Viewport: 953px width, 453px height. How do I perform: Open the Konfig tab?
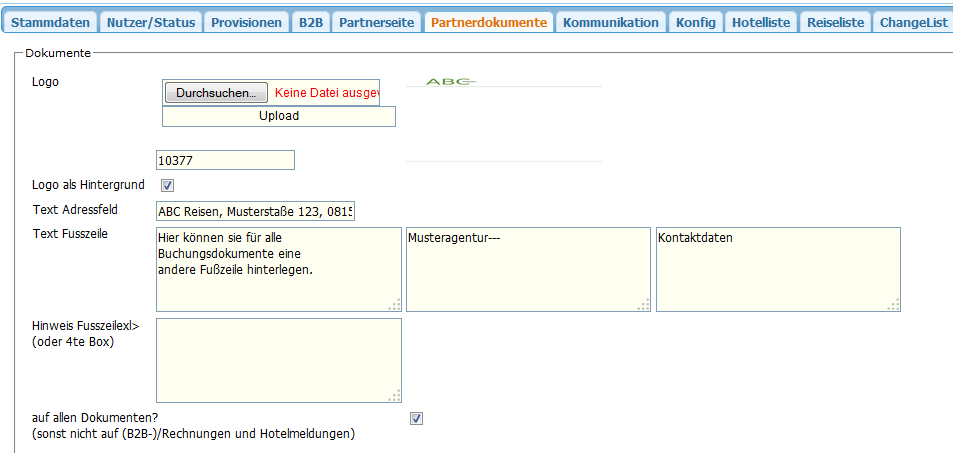pos(695,22)
